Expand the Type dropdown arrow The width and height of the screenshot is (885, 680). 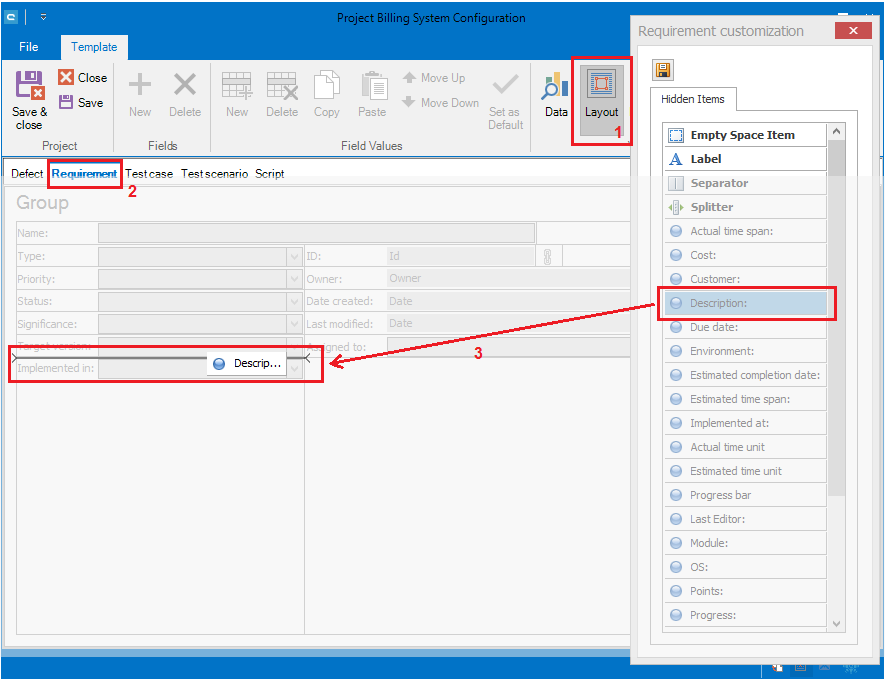tap(294, 256)
